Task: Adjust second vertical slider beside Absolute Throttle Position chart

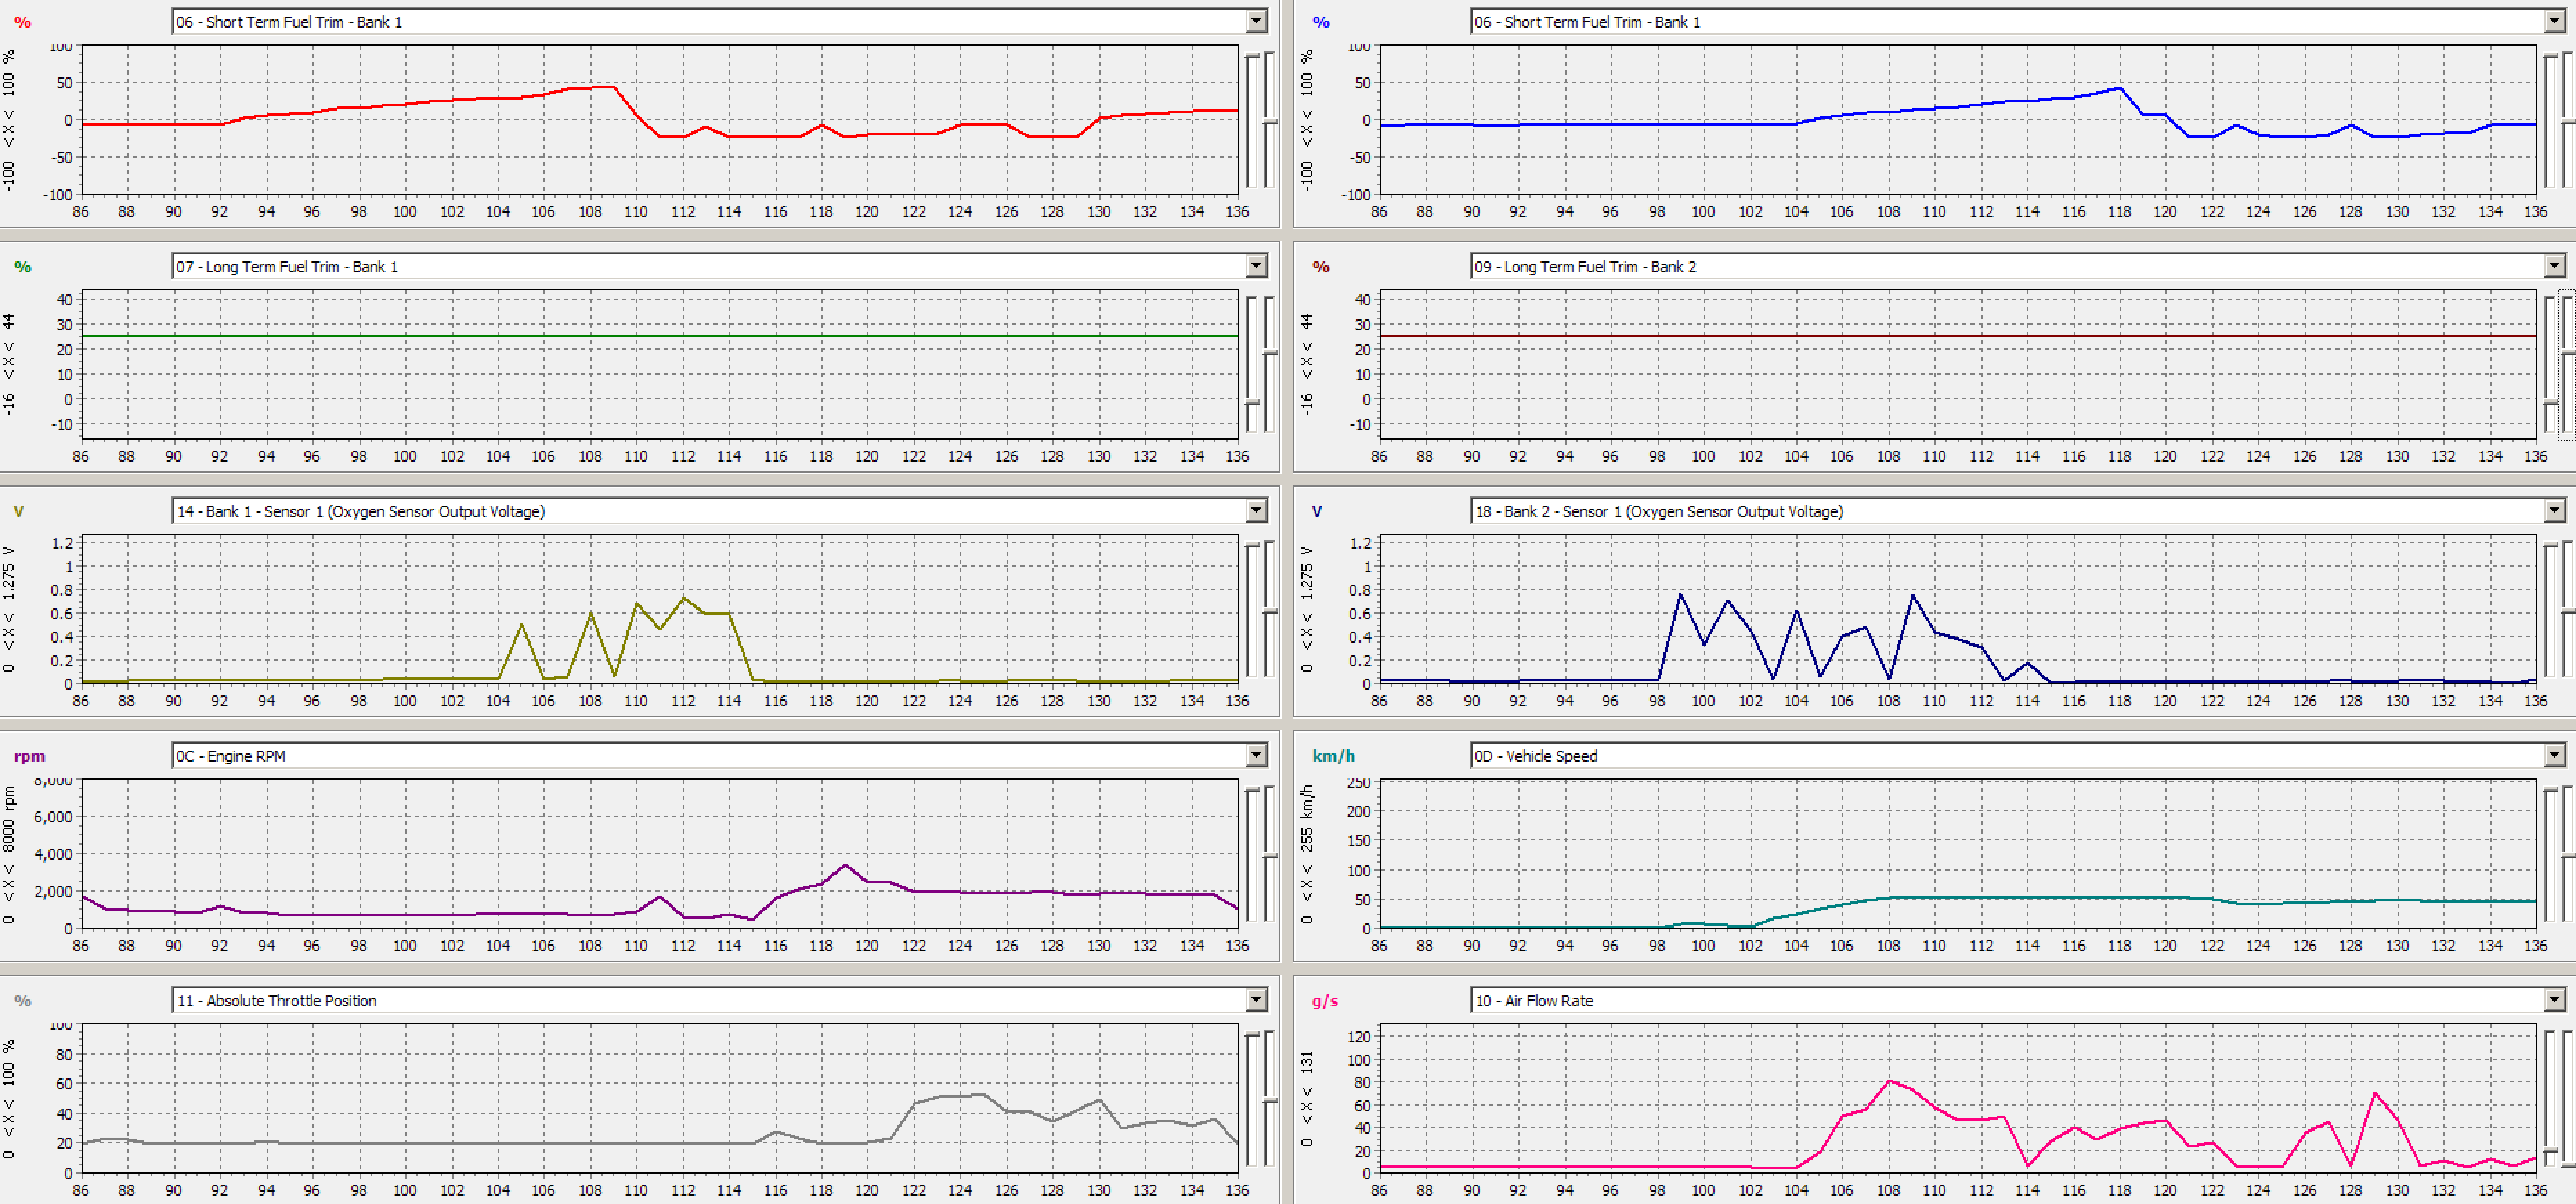Action: tap(1269, 1098)
